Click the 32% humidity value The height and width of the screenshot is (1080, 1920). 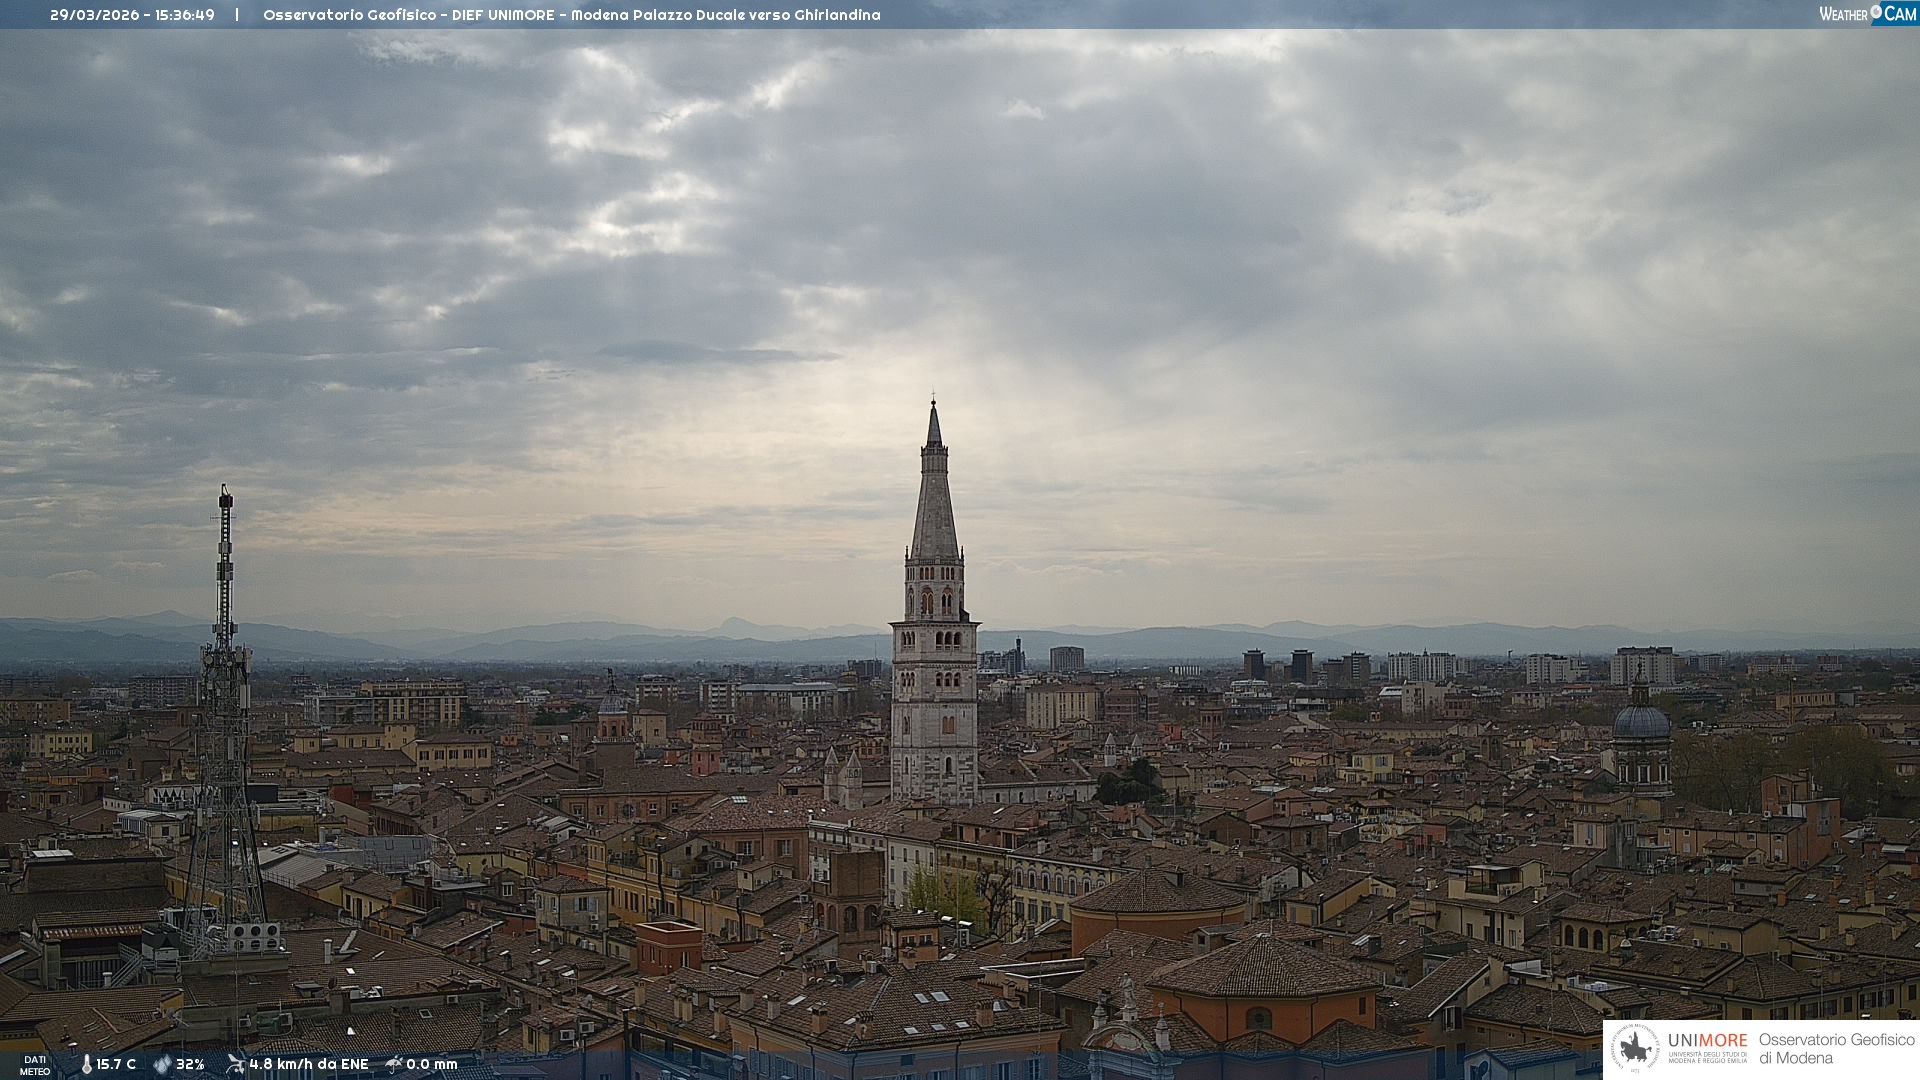[x=190, y=1064]
